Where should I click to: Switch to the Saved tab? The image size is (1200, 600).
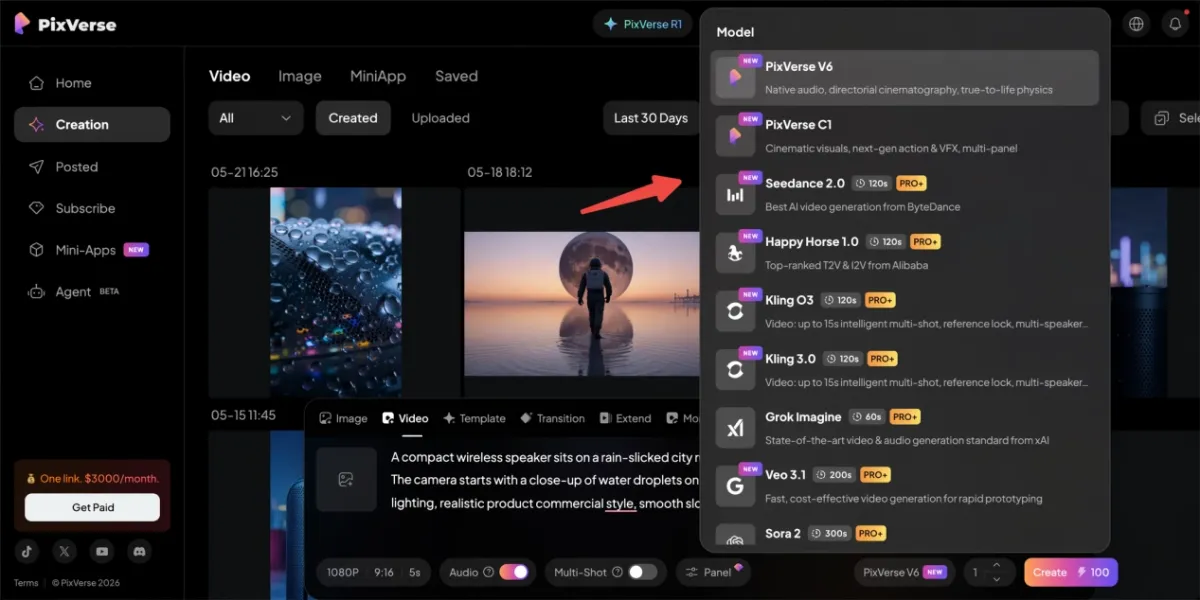(456, 76)
